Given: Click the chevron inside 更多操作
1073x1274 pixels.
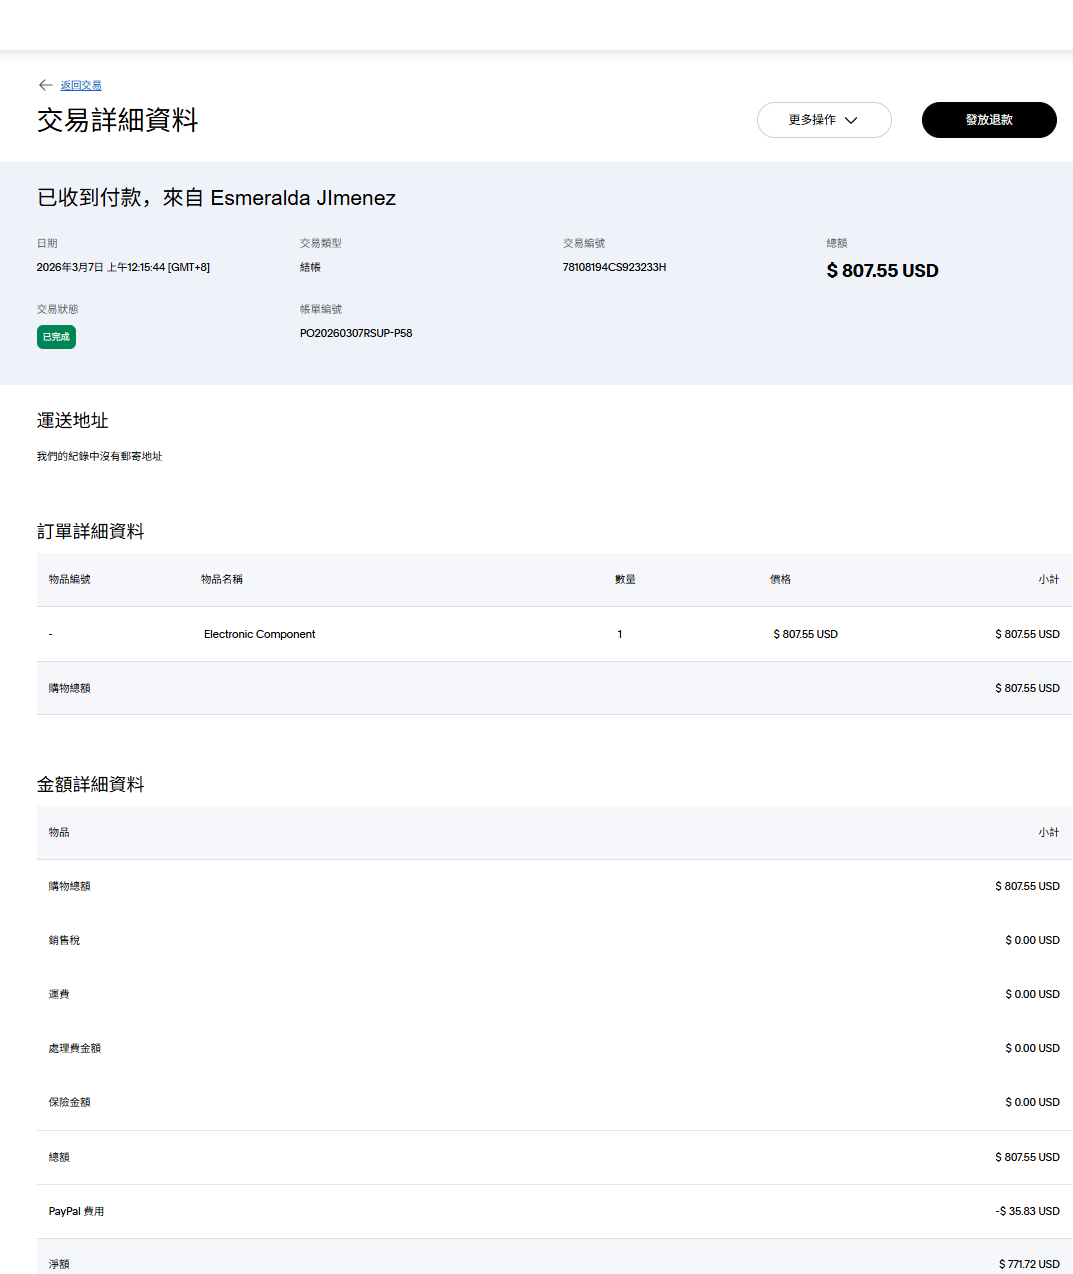Looking at the screenshot, I should pos(851,120).
